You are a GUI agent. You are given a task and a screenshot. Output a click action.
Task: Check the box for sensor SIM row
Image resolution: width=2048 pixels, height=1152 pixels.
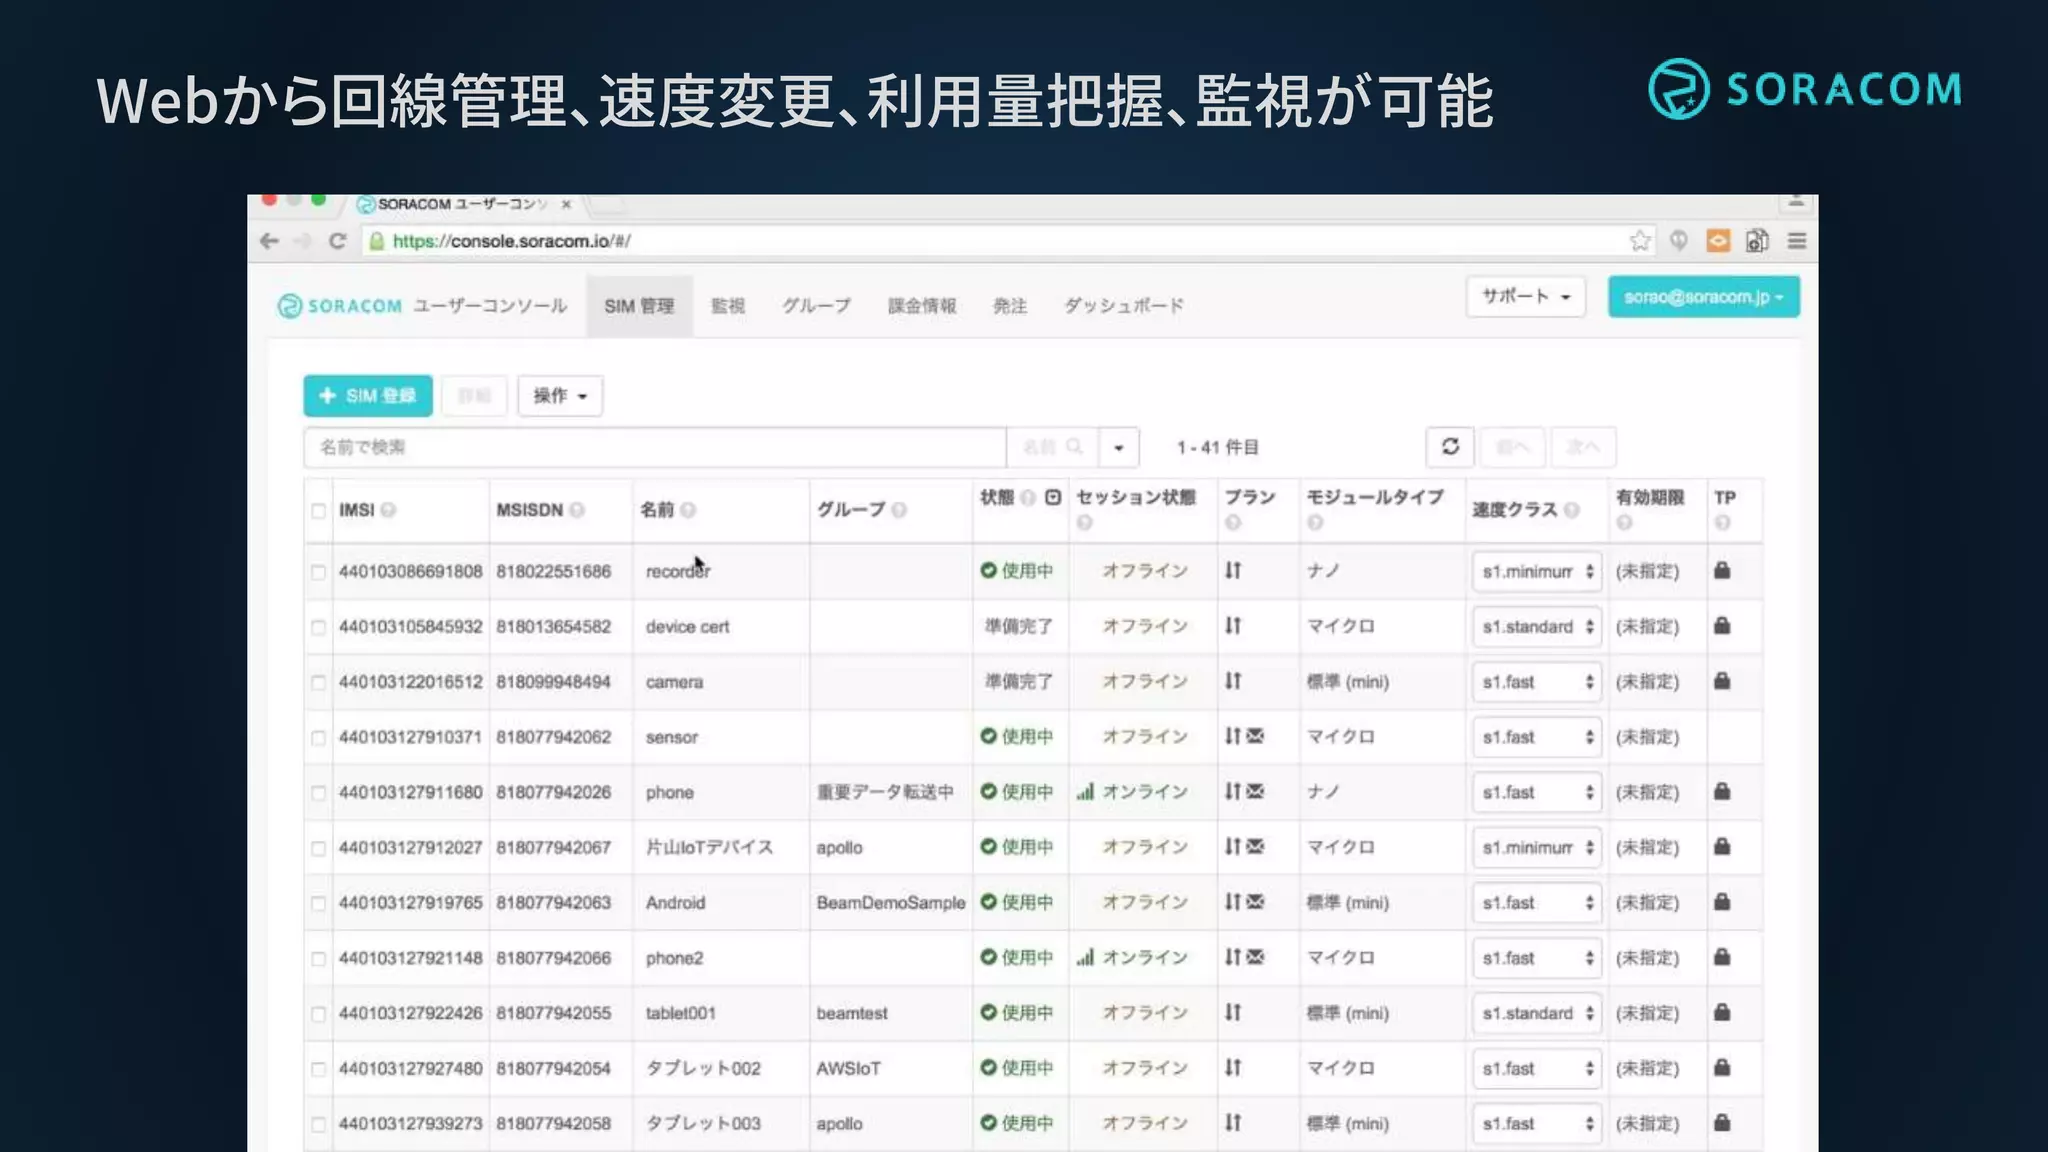[318, 738]
